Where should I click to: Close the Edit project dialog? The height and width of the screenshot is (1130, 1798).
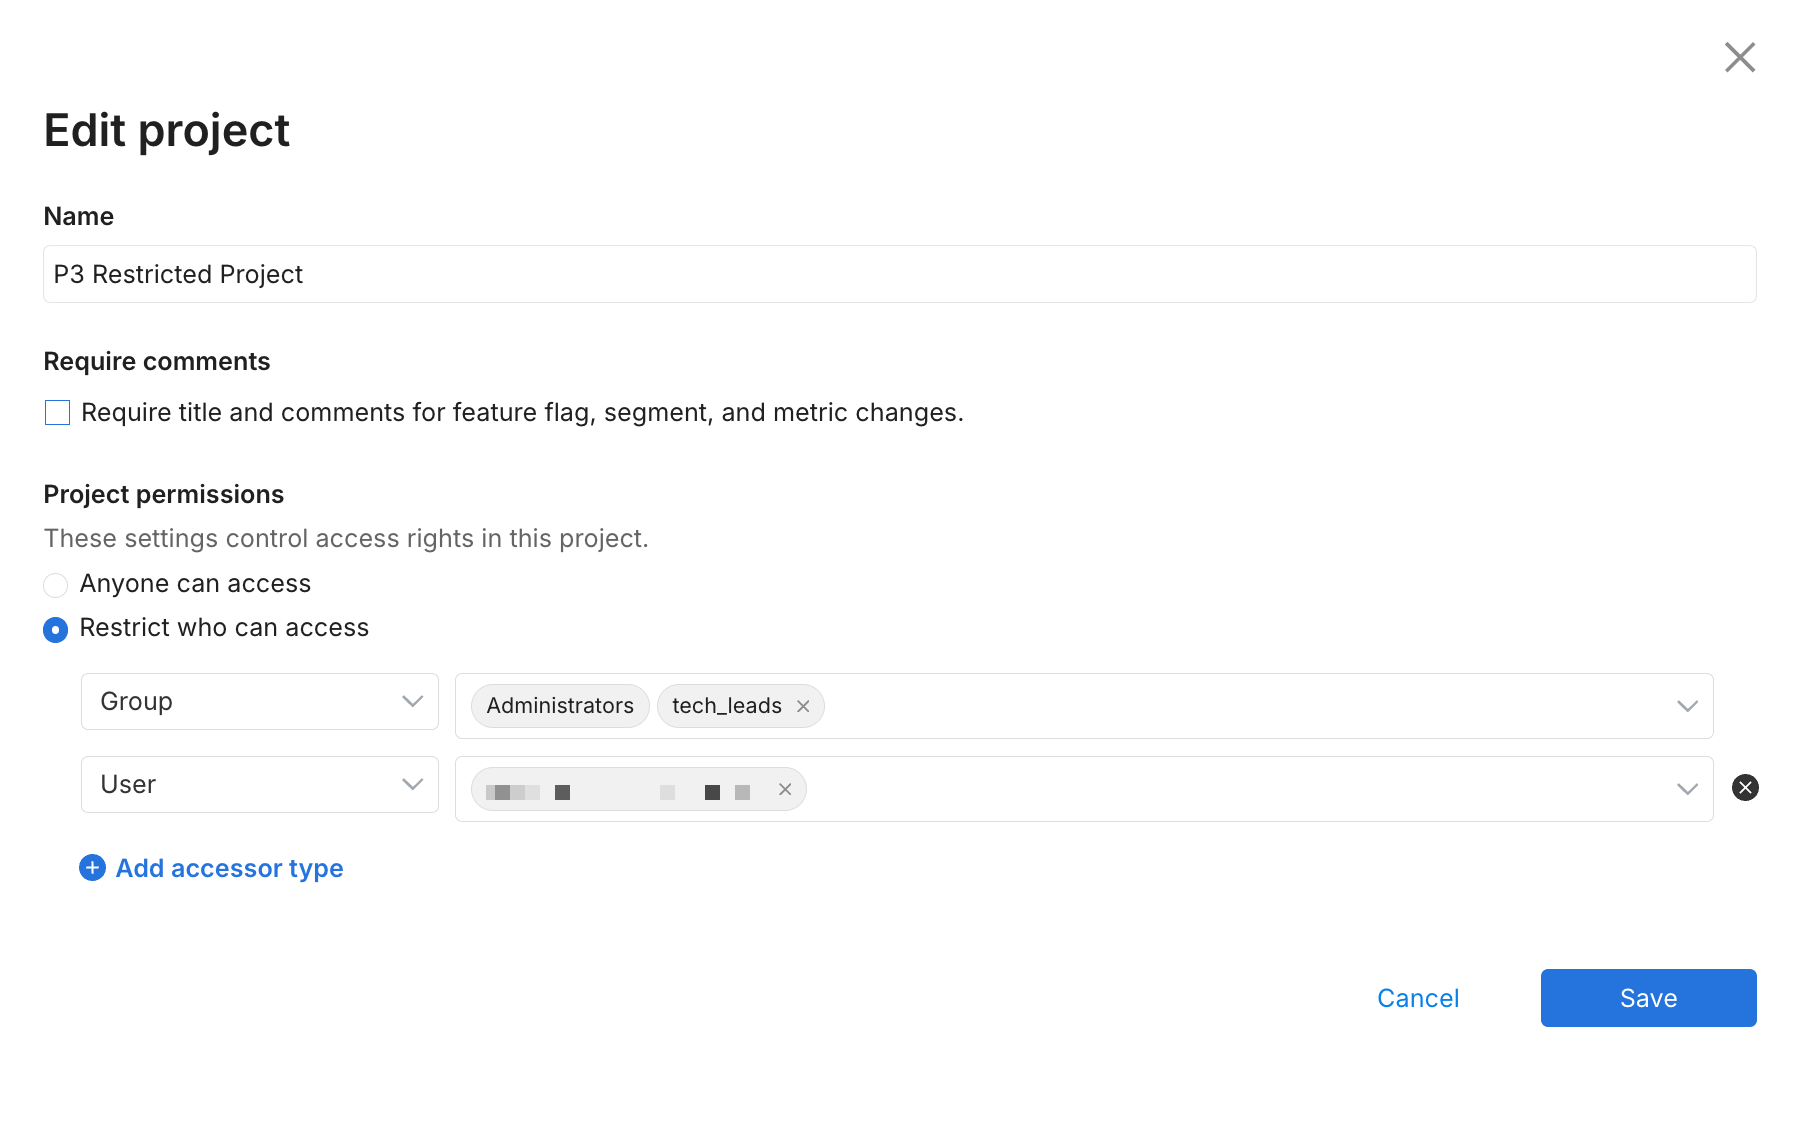coord(1739,58)
